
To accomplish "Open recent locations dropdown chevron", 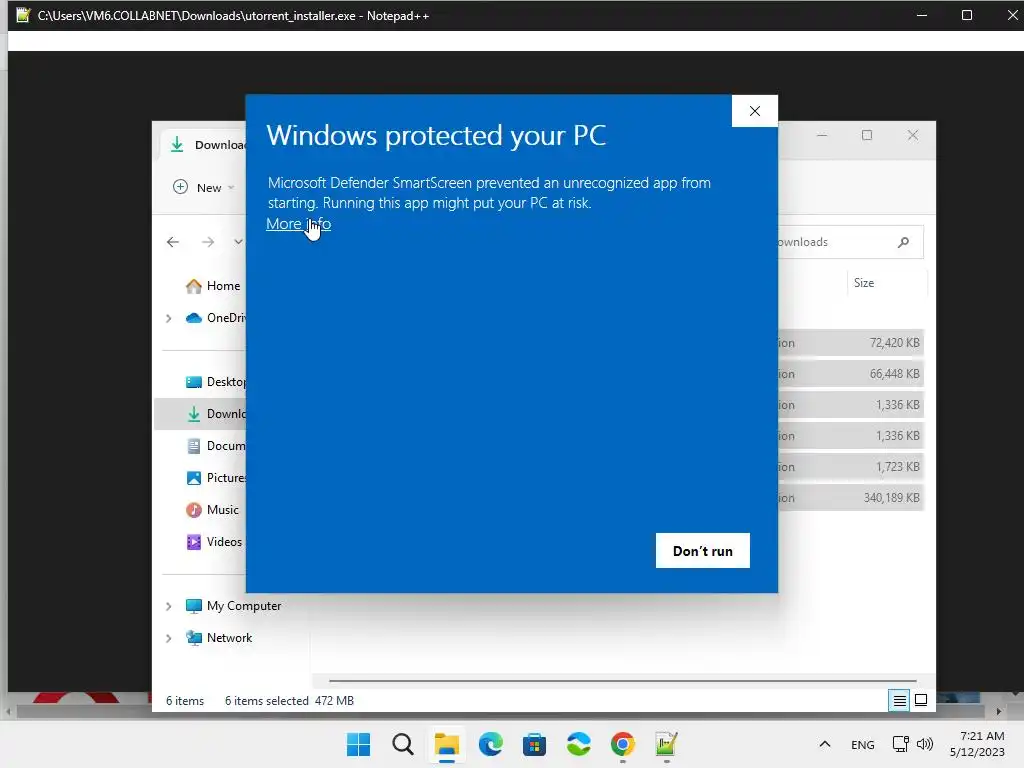I will (238, 242).
